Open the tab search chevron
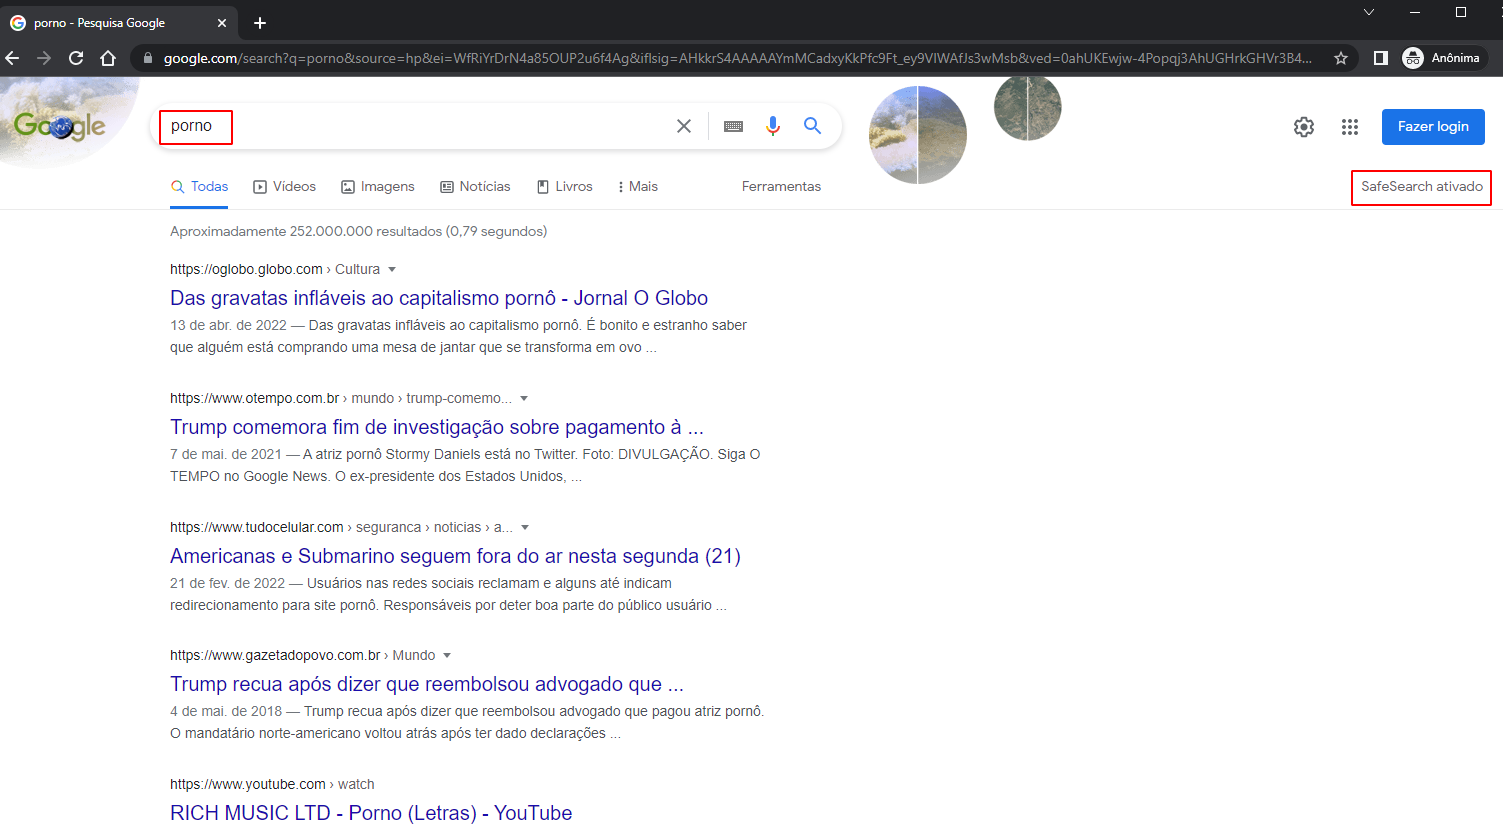This screenshot has width=1503, height=824. tap(1369, 12)
